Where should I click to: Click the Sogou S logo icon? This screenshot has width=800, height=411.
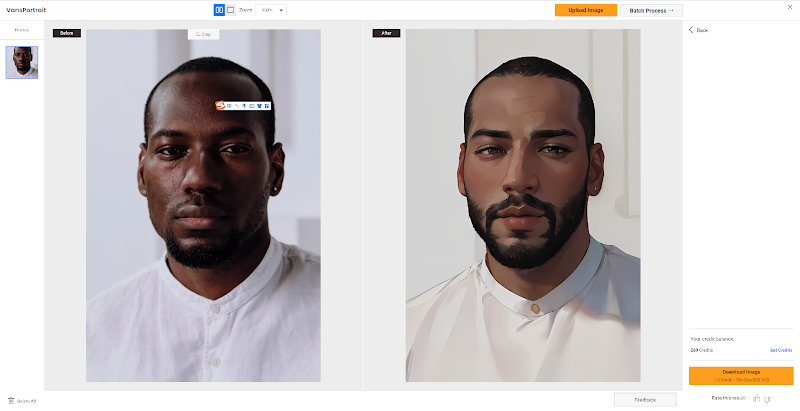[x=220, y=106]
